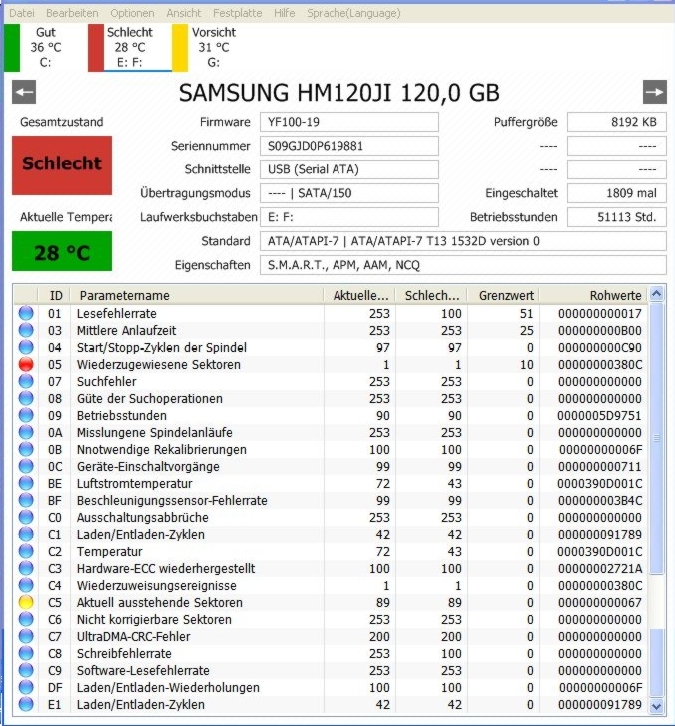The width and height of the screenshot is (675, 726).
Task: Click blue status icon for row E1 Laden/Entladen-Zyklen
Action: [x=26, y=704]
